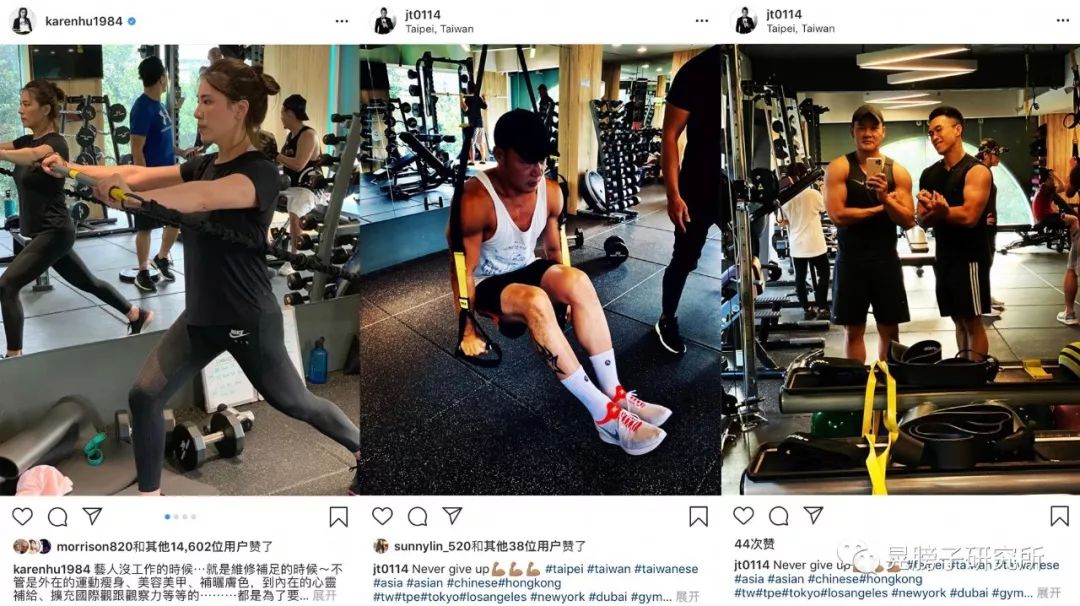Like the karenhu1984 post with heart icon
This screenshot has height=606, width=1080.
[x=23, y=516]
